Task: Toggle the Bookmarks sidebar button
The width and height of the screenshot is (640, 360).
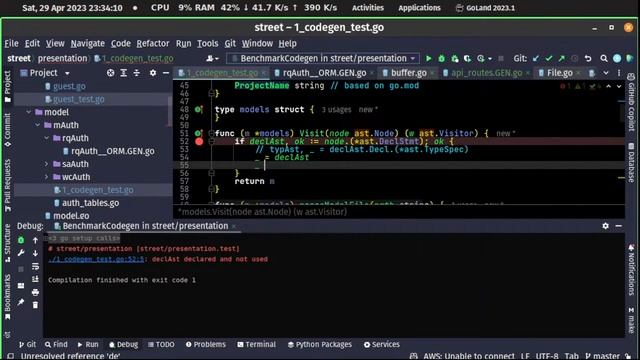Action: (7, 297)
